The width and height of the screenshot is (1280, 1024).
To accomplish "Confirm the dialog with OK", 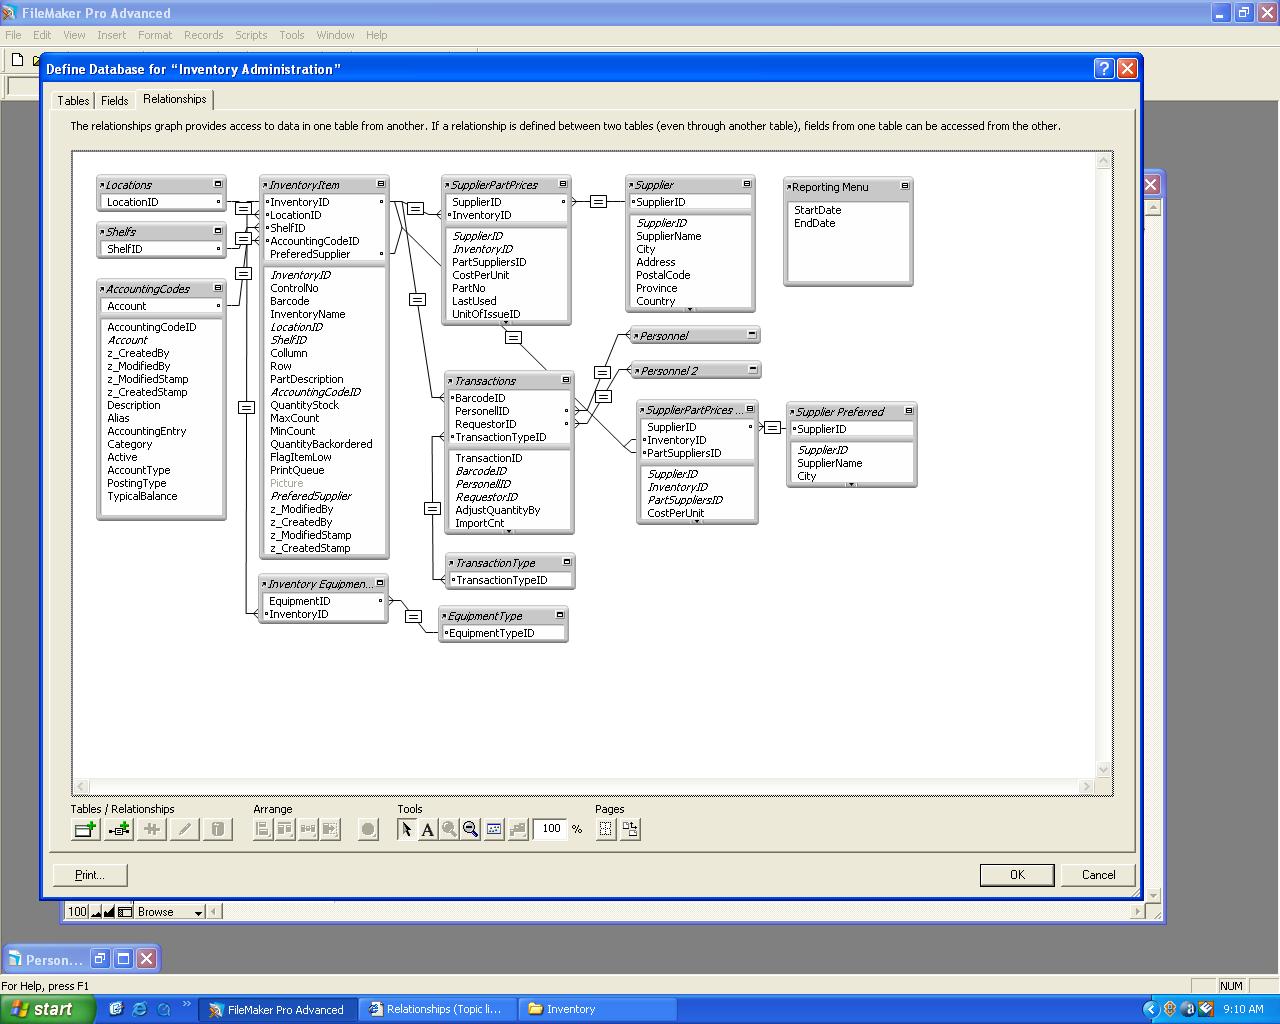I will click(1017, 875).
